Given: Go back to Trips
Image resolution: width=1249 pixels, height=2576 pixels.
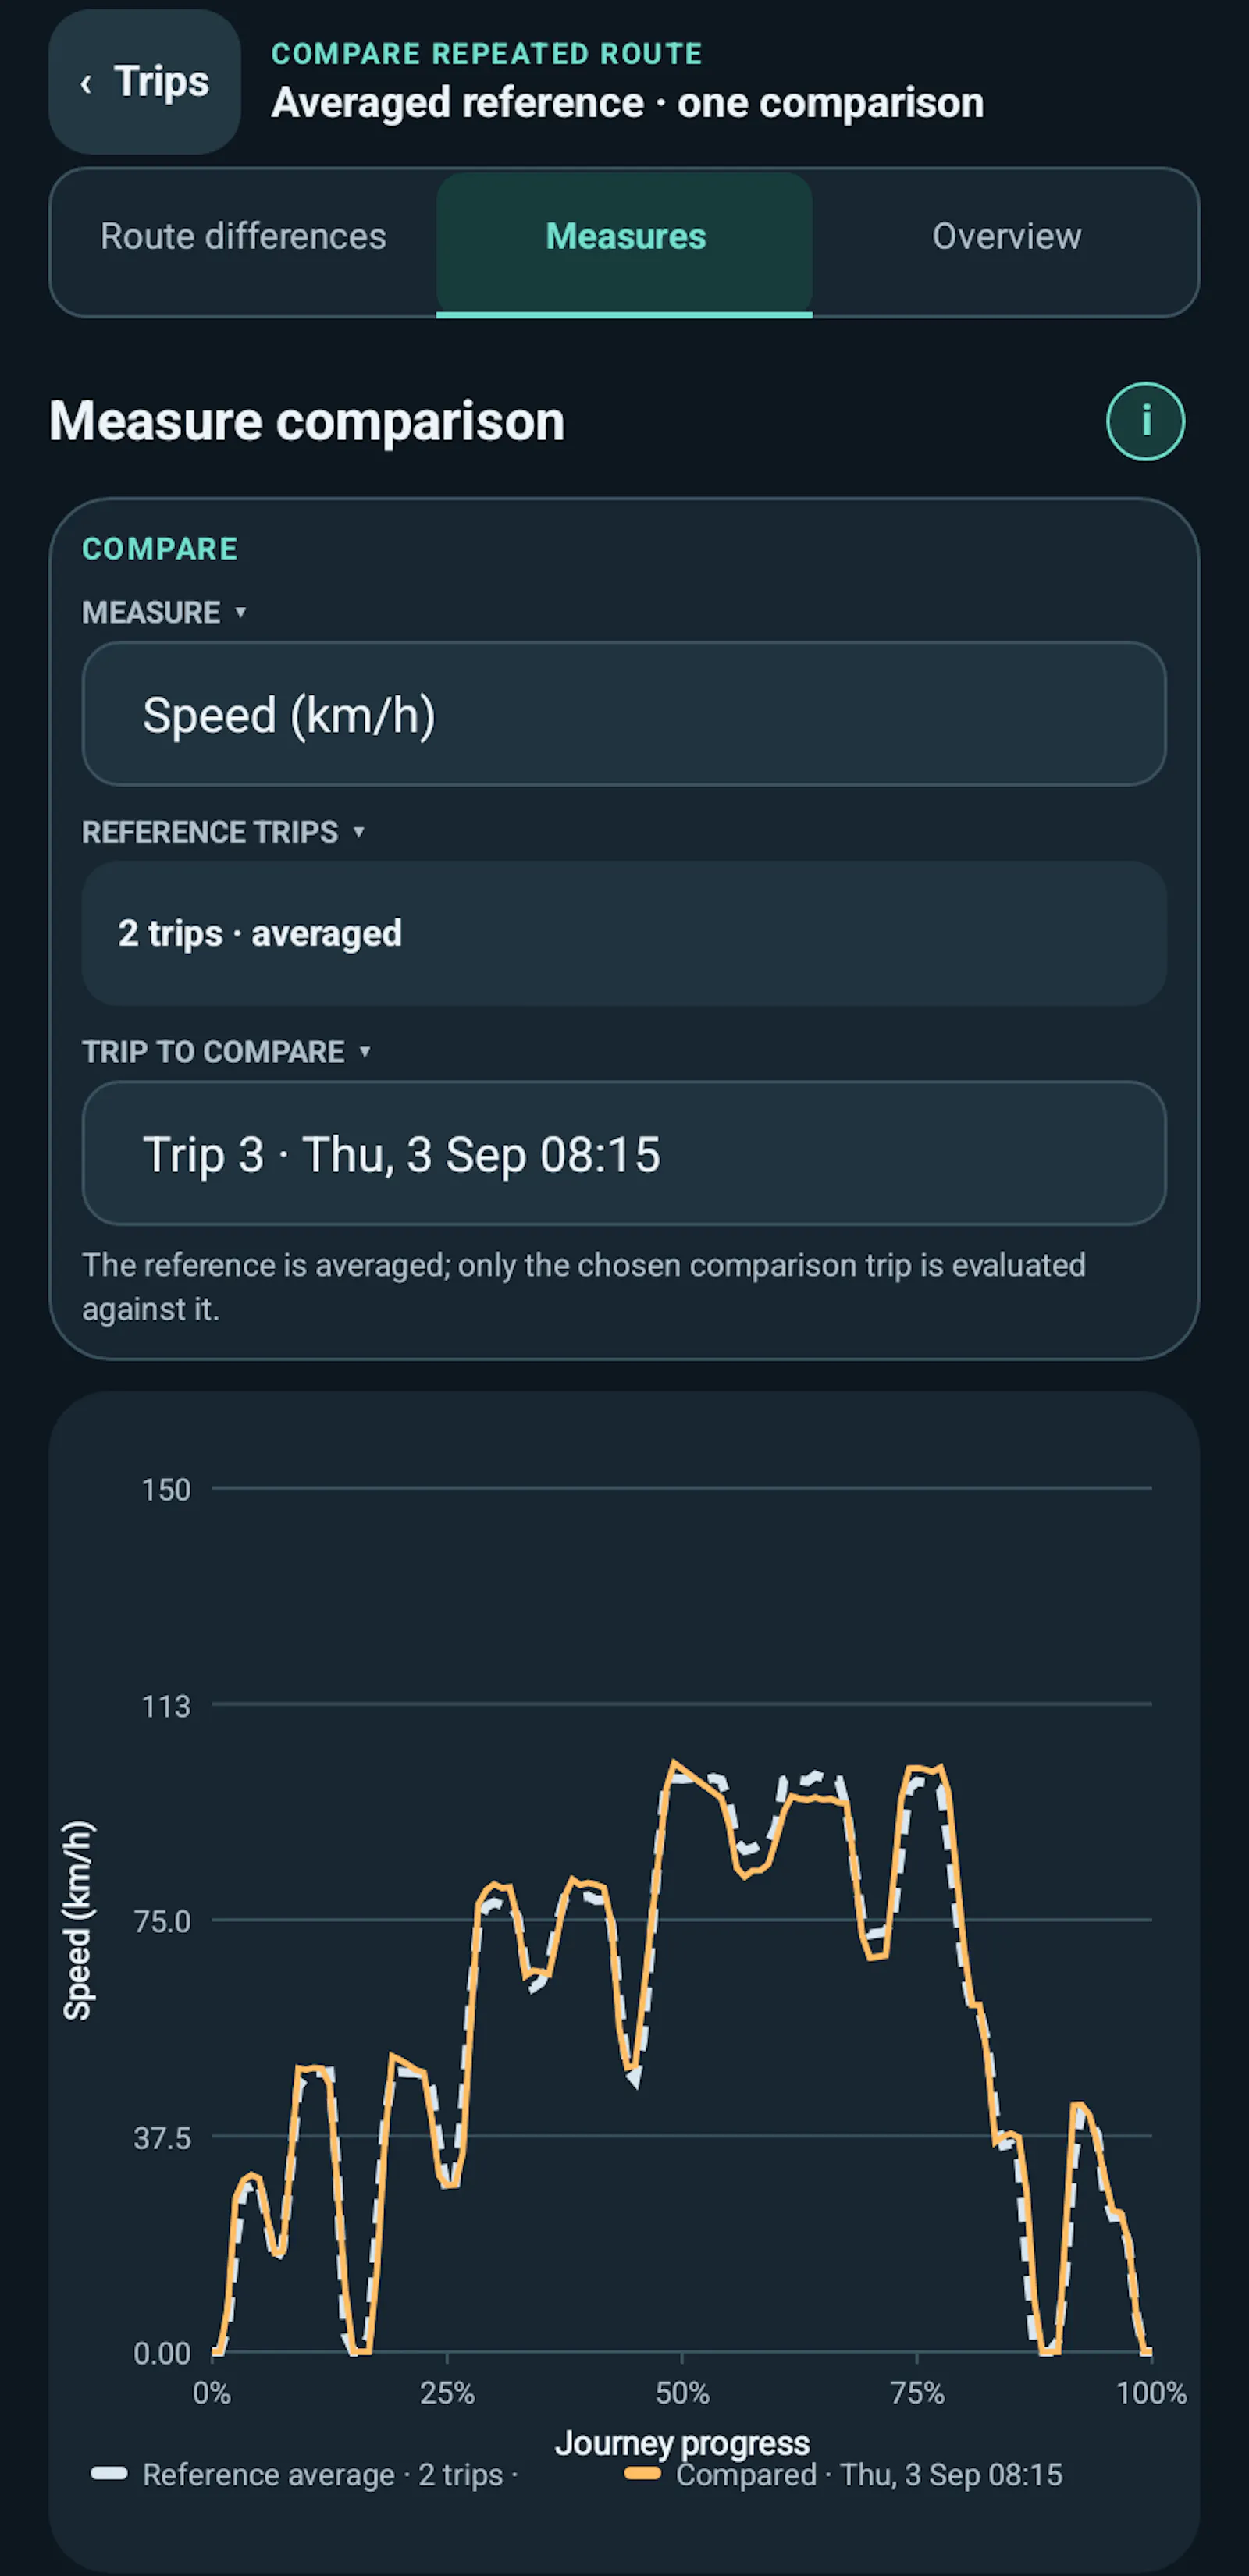Looking at the screenshot, I should 145,82.
